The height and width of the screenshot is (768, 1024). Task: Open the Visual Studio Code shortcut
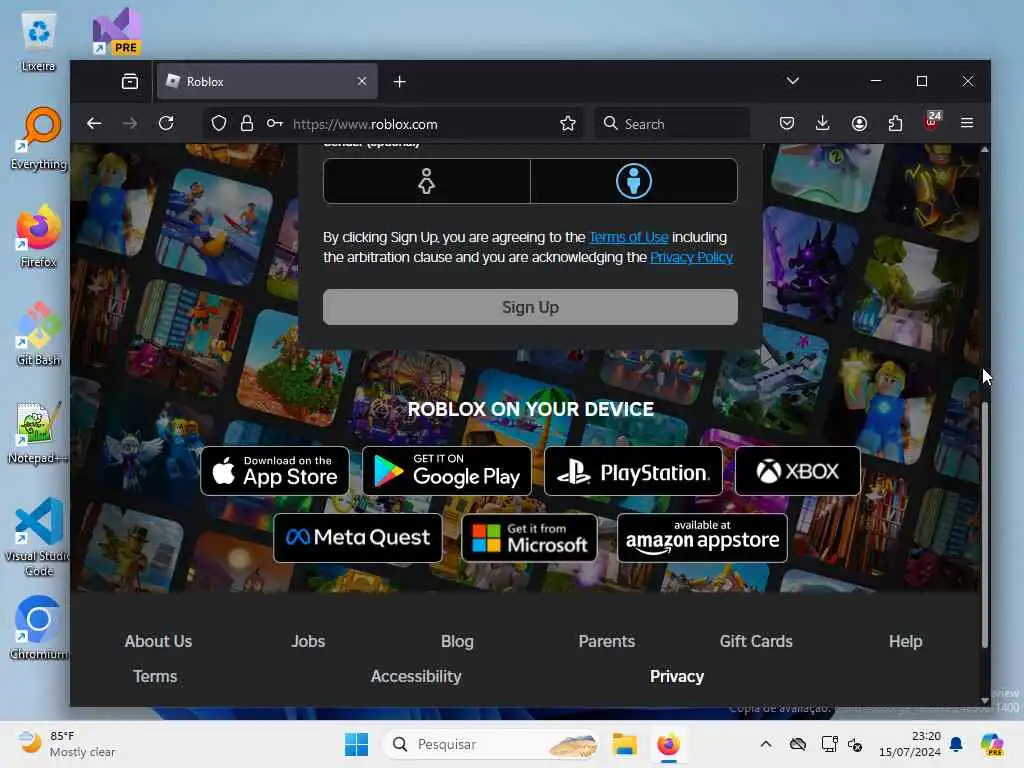(39, 537)
